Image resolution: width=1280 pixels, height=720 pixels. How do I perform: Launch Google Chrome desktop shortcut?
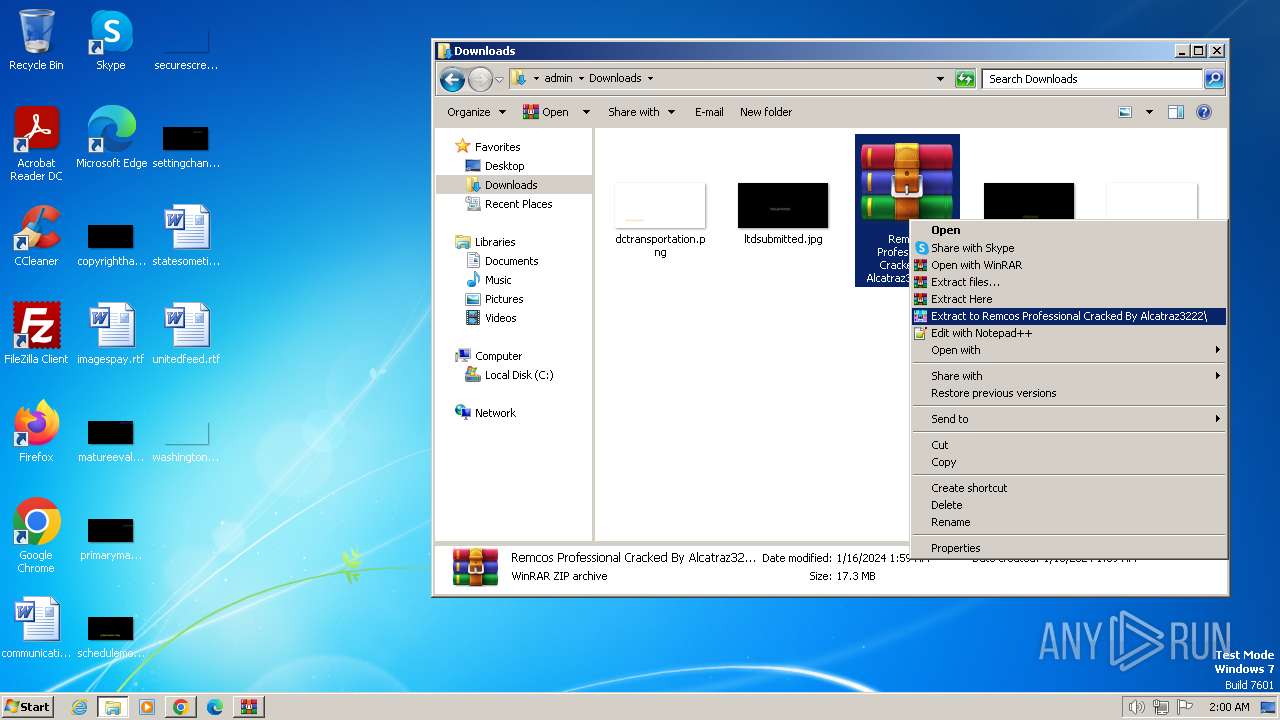tap(36, 536)
